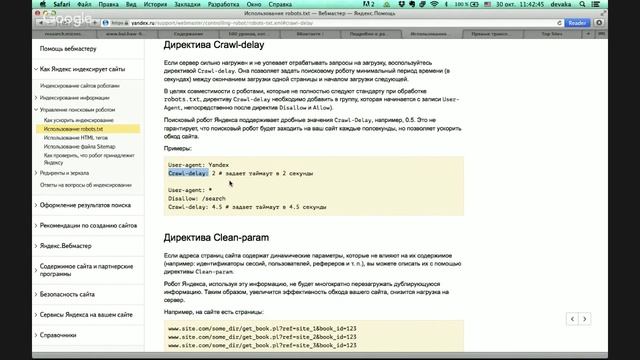Open the Правка menu
This screenshot has height=360, width=640.
click(108, 4)
